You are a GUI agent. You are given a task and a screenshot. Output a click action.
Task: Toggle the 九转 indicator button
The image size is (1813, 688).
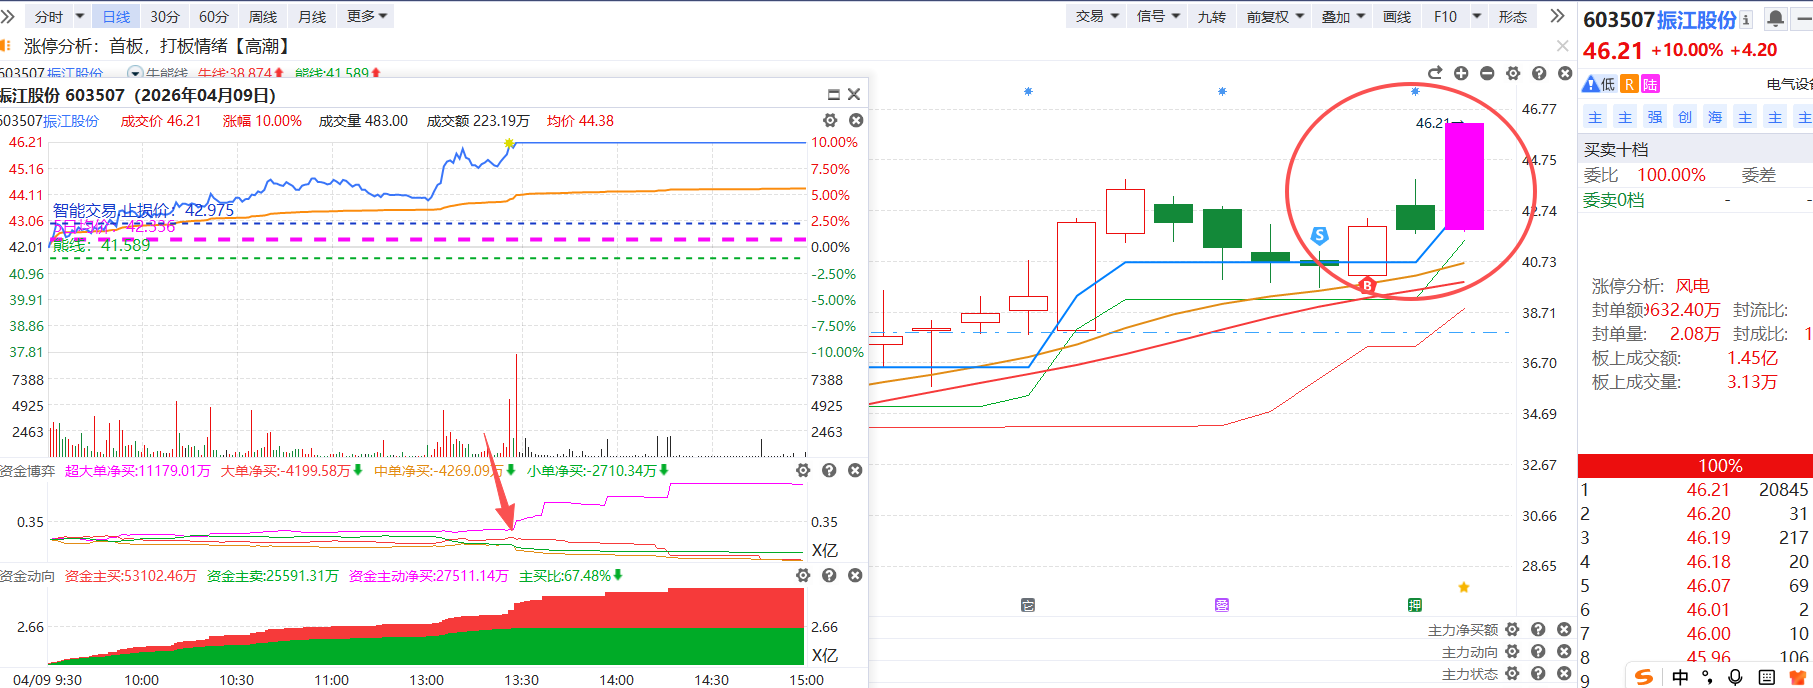(1211, 17)
